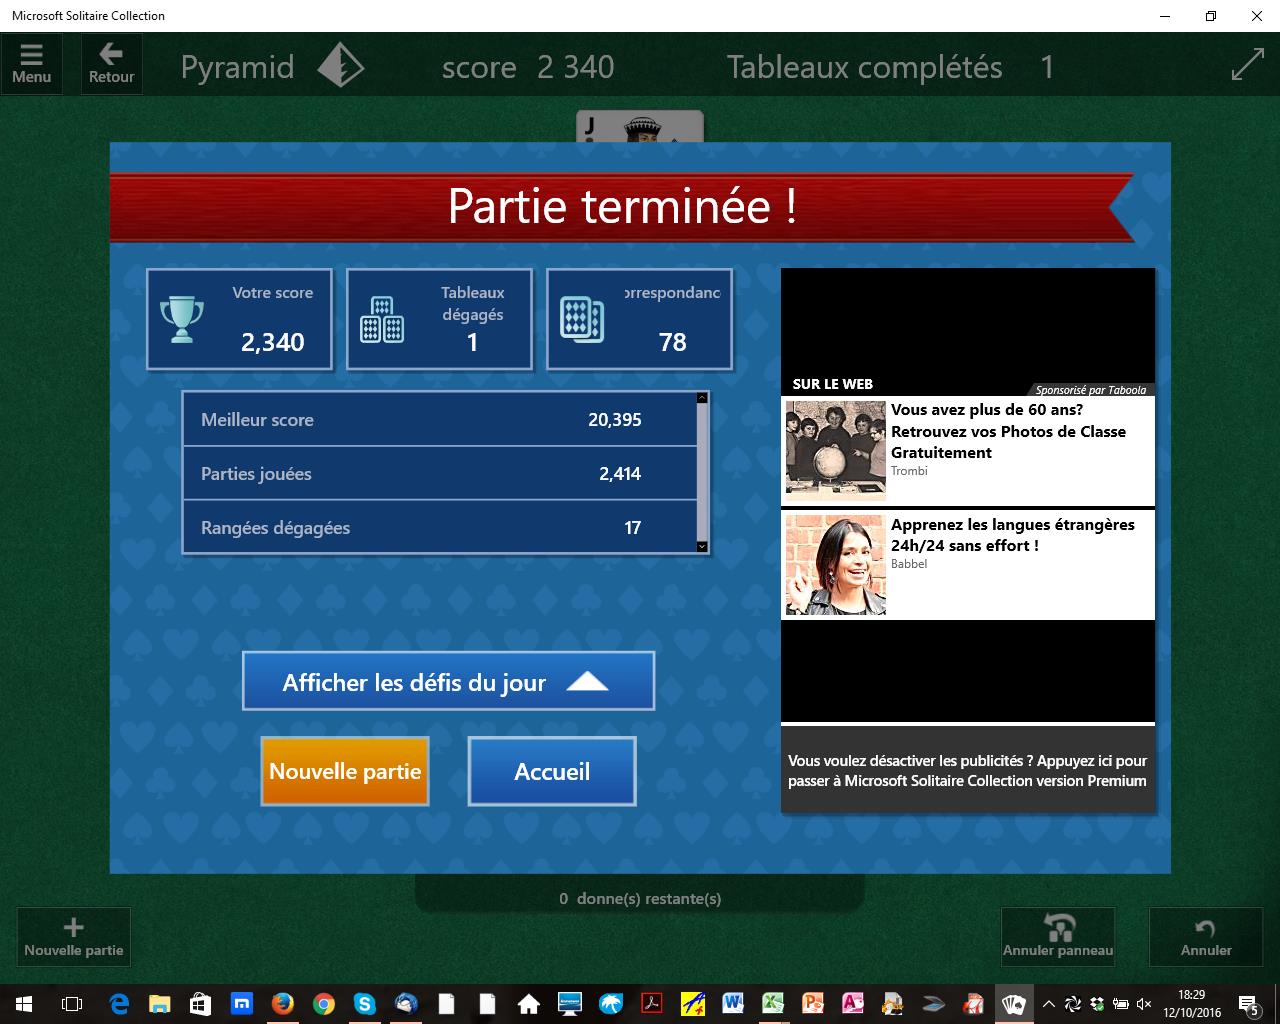
Task: Start a game with orange Nouvelle partie button
Action: (345, 771)
